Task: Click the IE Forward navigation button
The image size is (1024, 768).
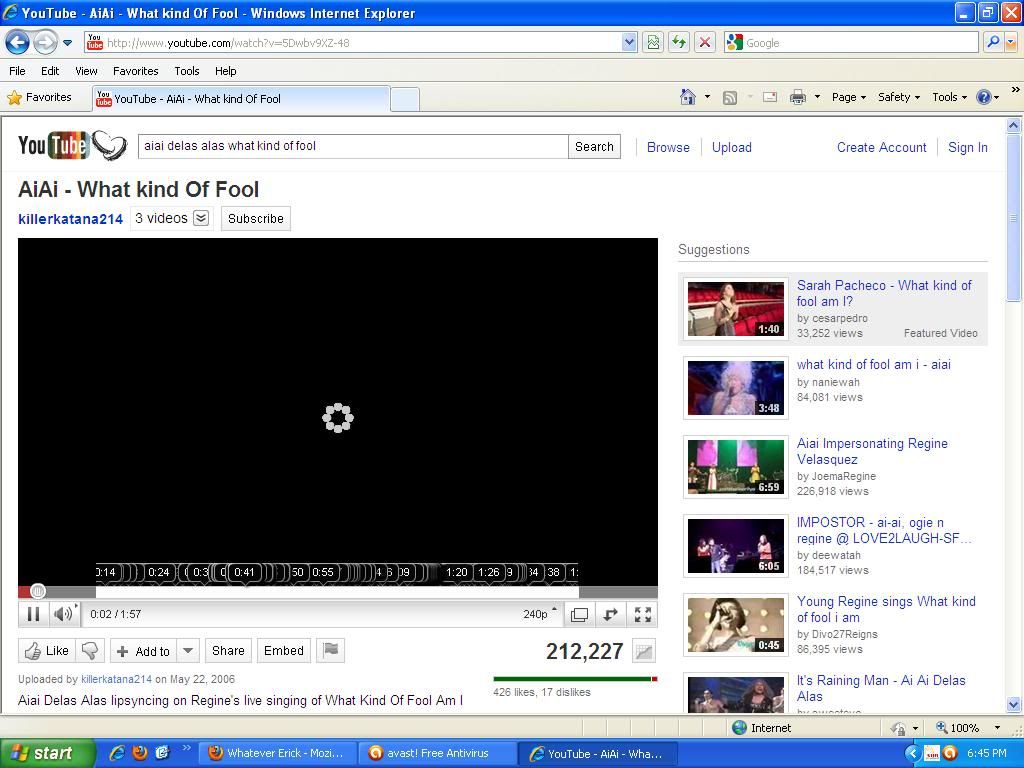Action: pyautogui.click(x=44, y=43)
